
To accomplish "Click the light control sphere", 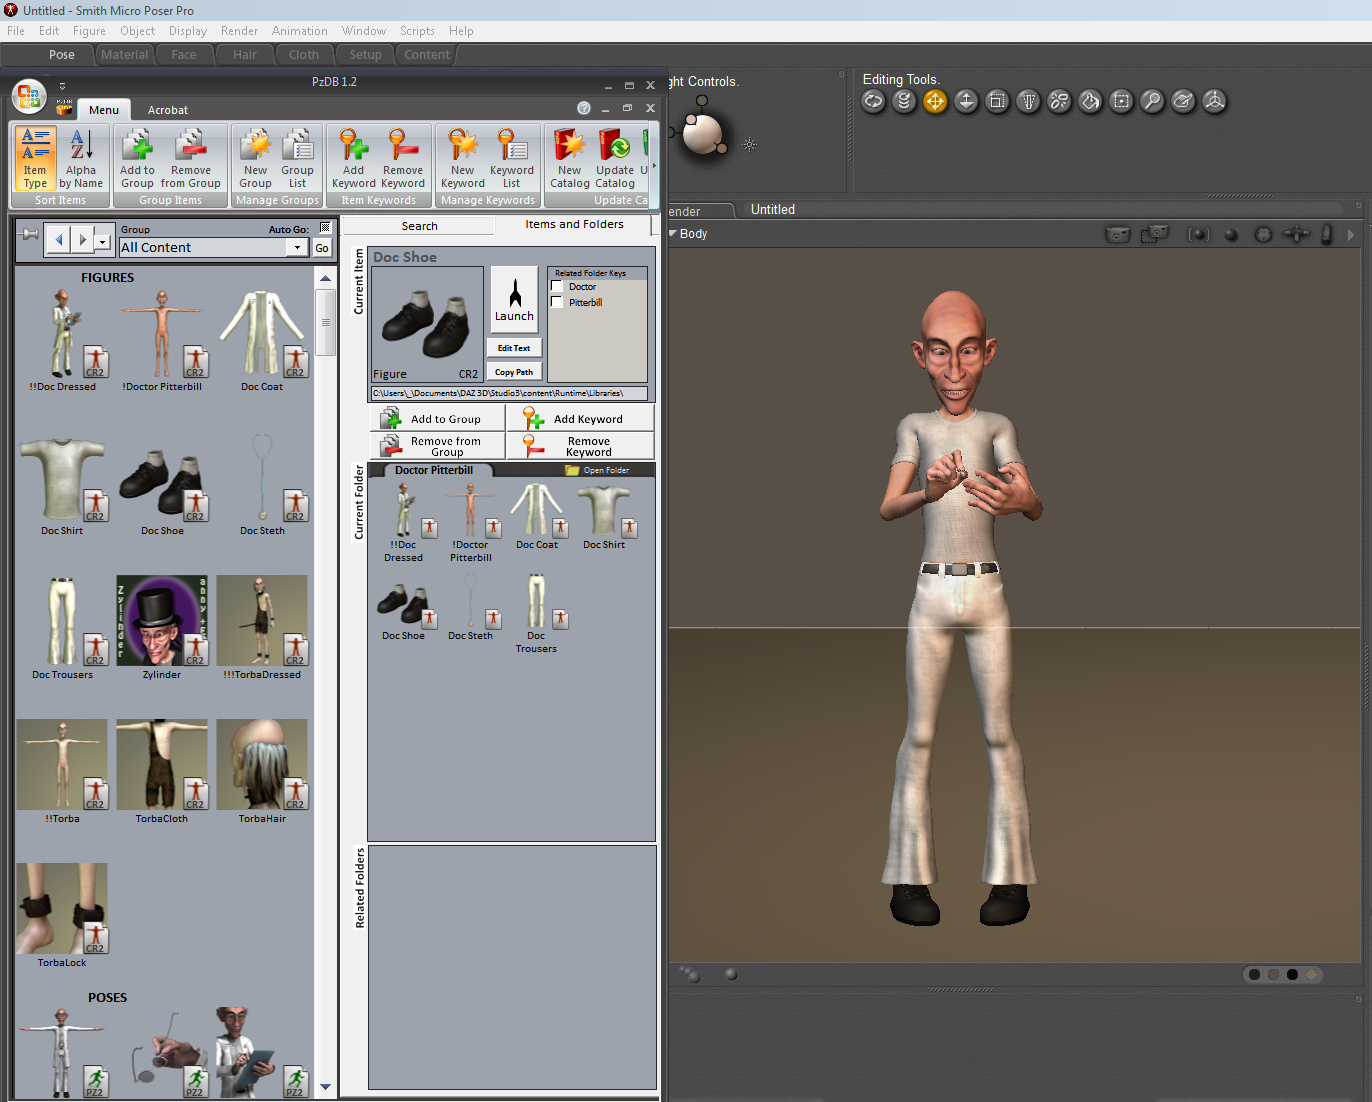I will (703, 133).
